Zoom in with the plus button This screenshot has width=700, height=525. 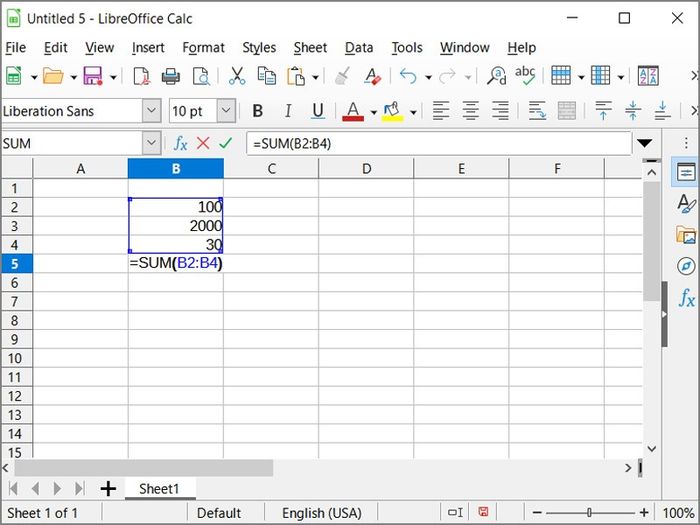pos(644,513)
